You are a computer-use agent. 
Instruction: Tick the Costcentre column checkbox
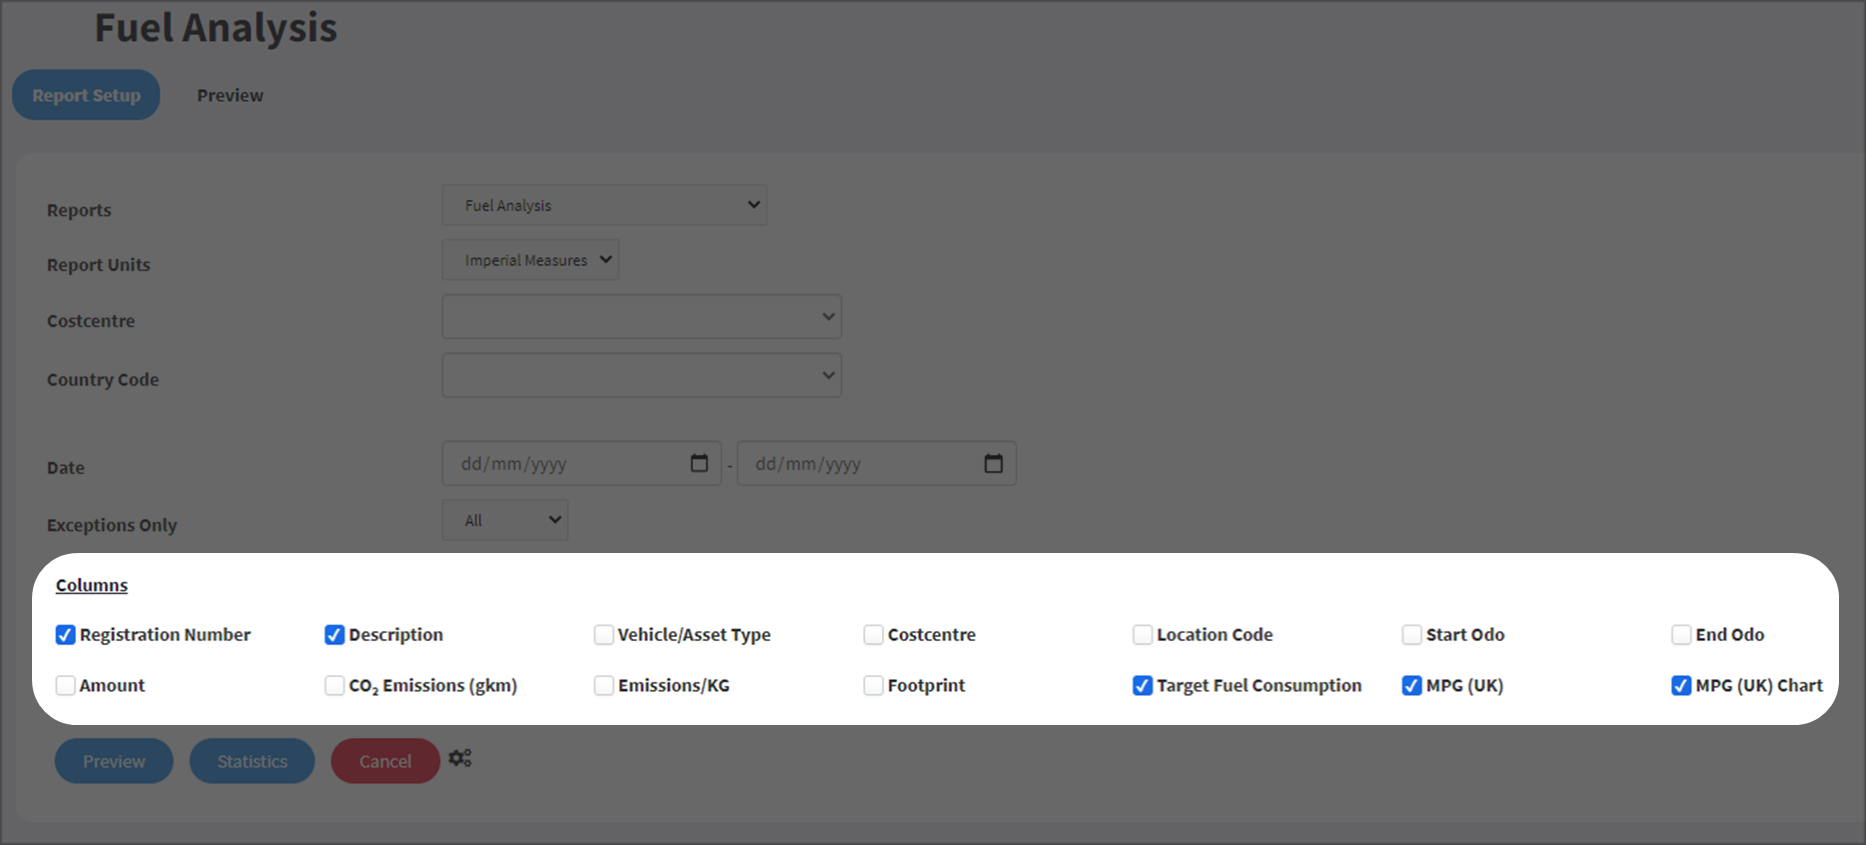pyautogui.click(x=874, y=635)
